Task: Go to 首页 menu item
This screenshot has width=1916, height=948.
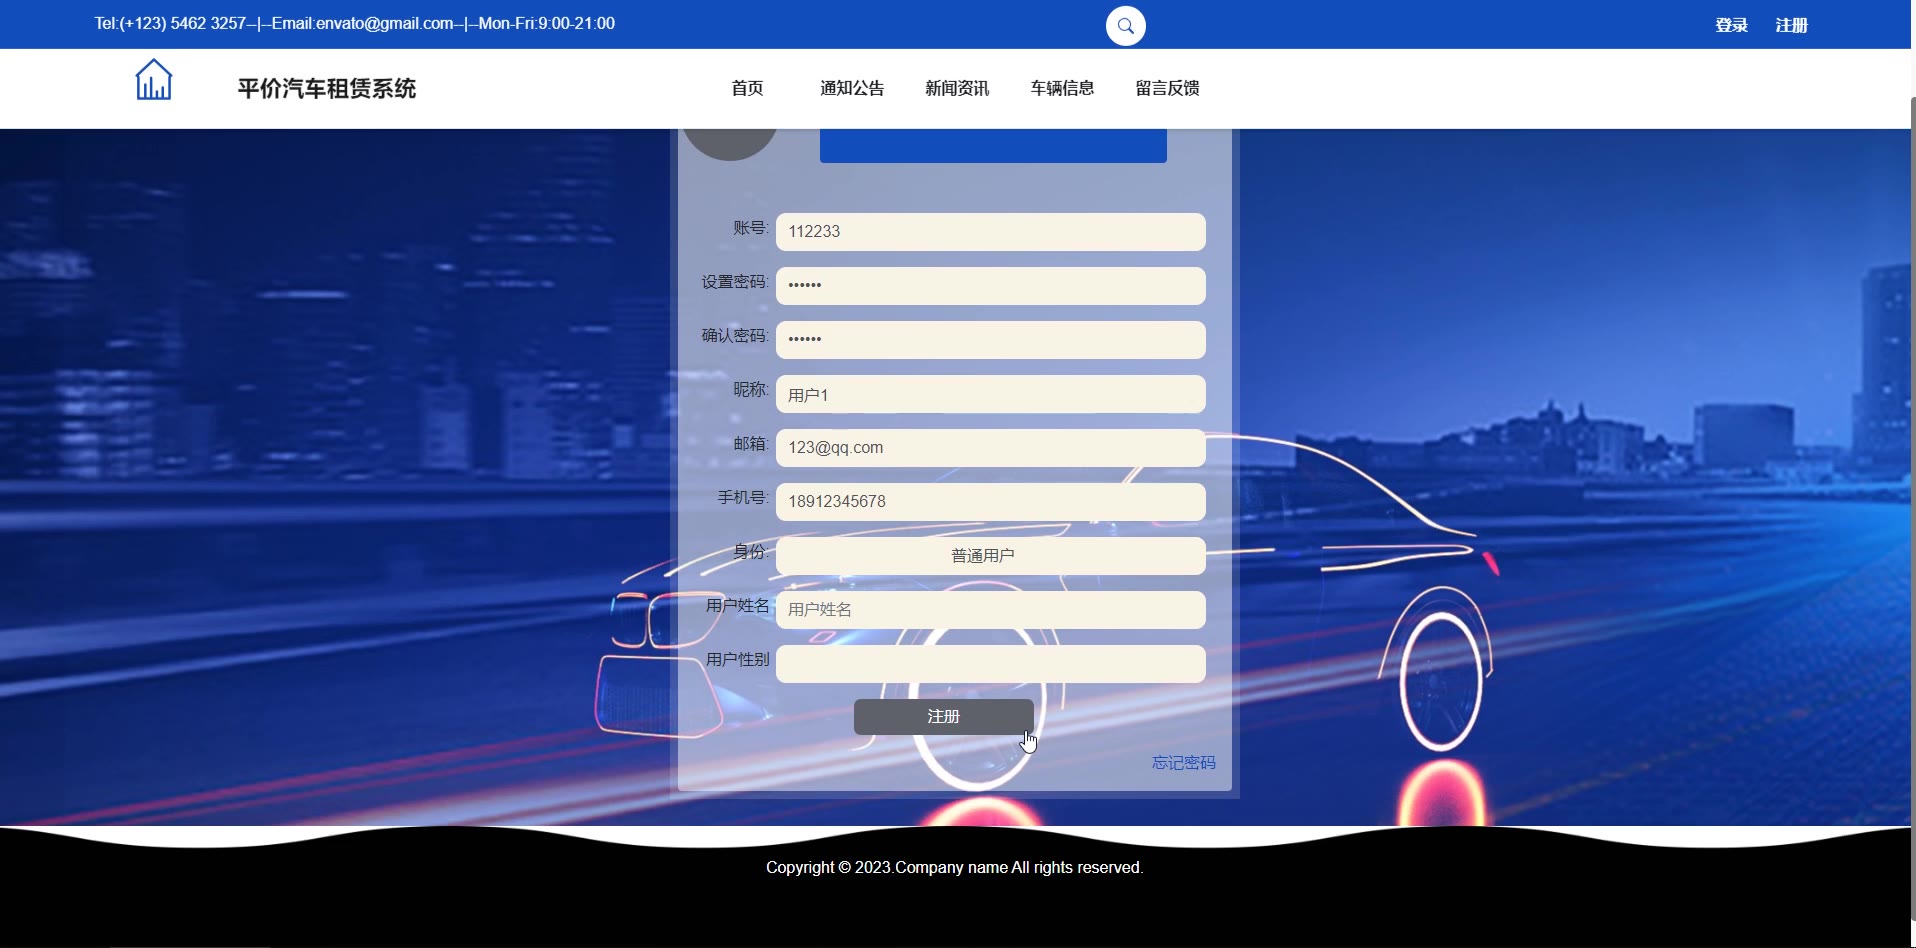Action: coord(747,88)
